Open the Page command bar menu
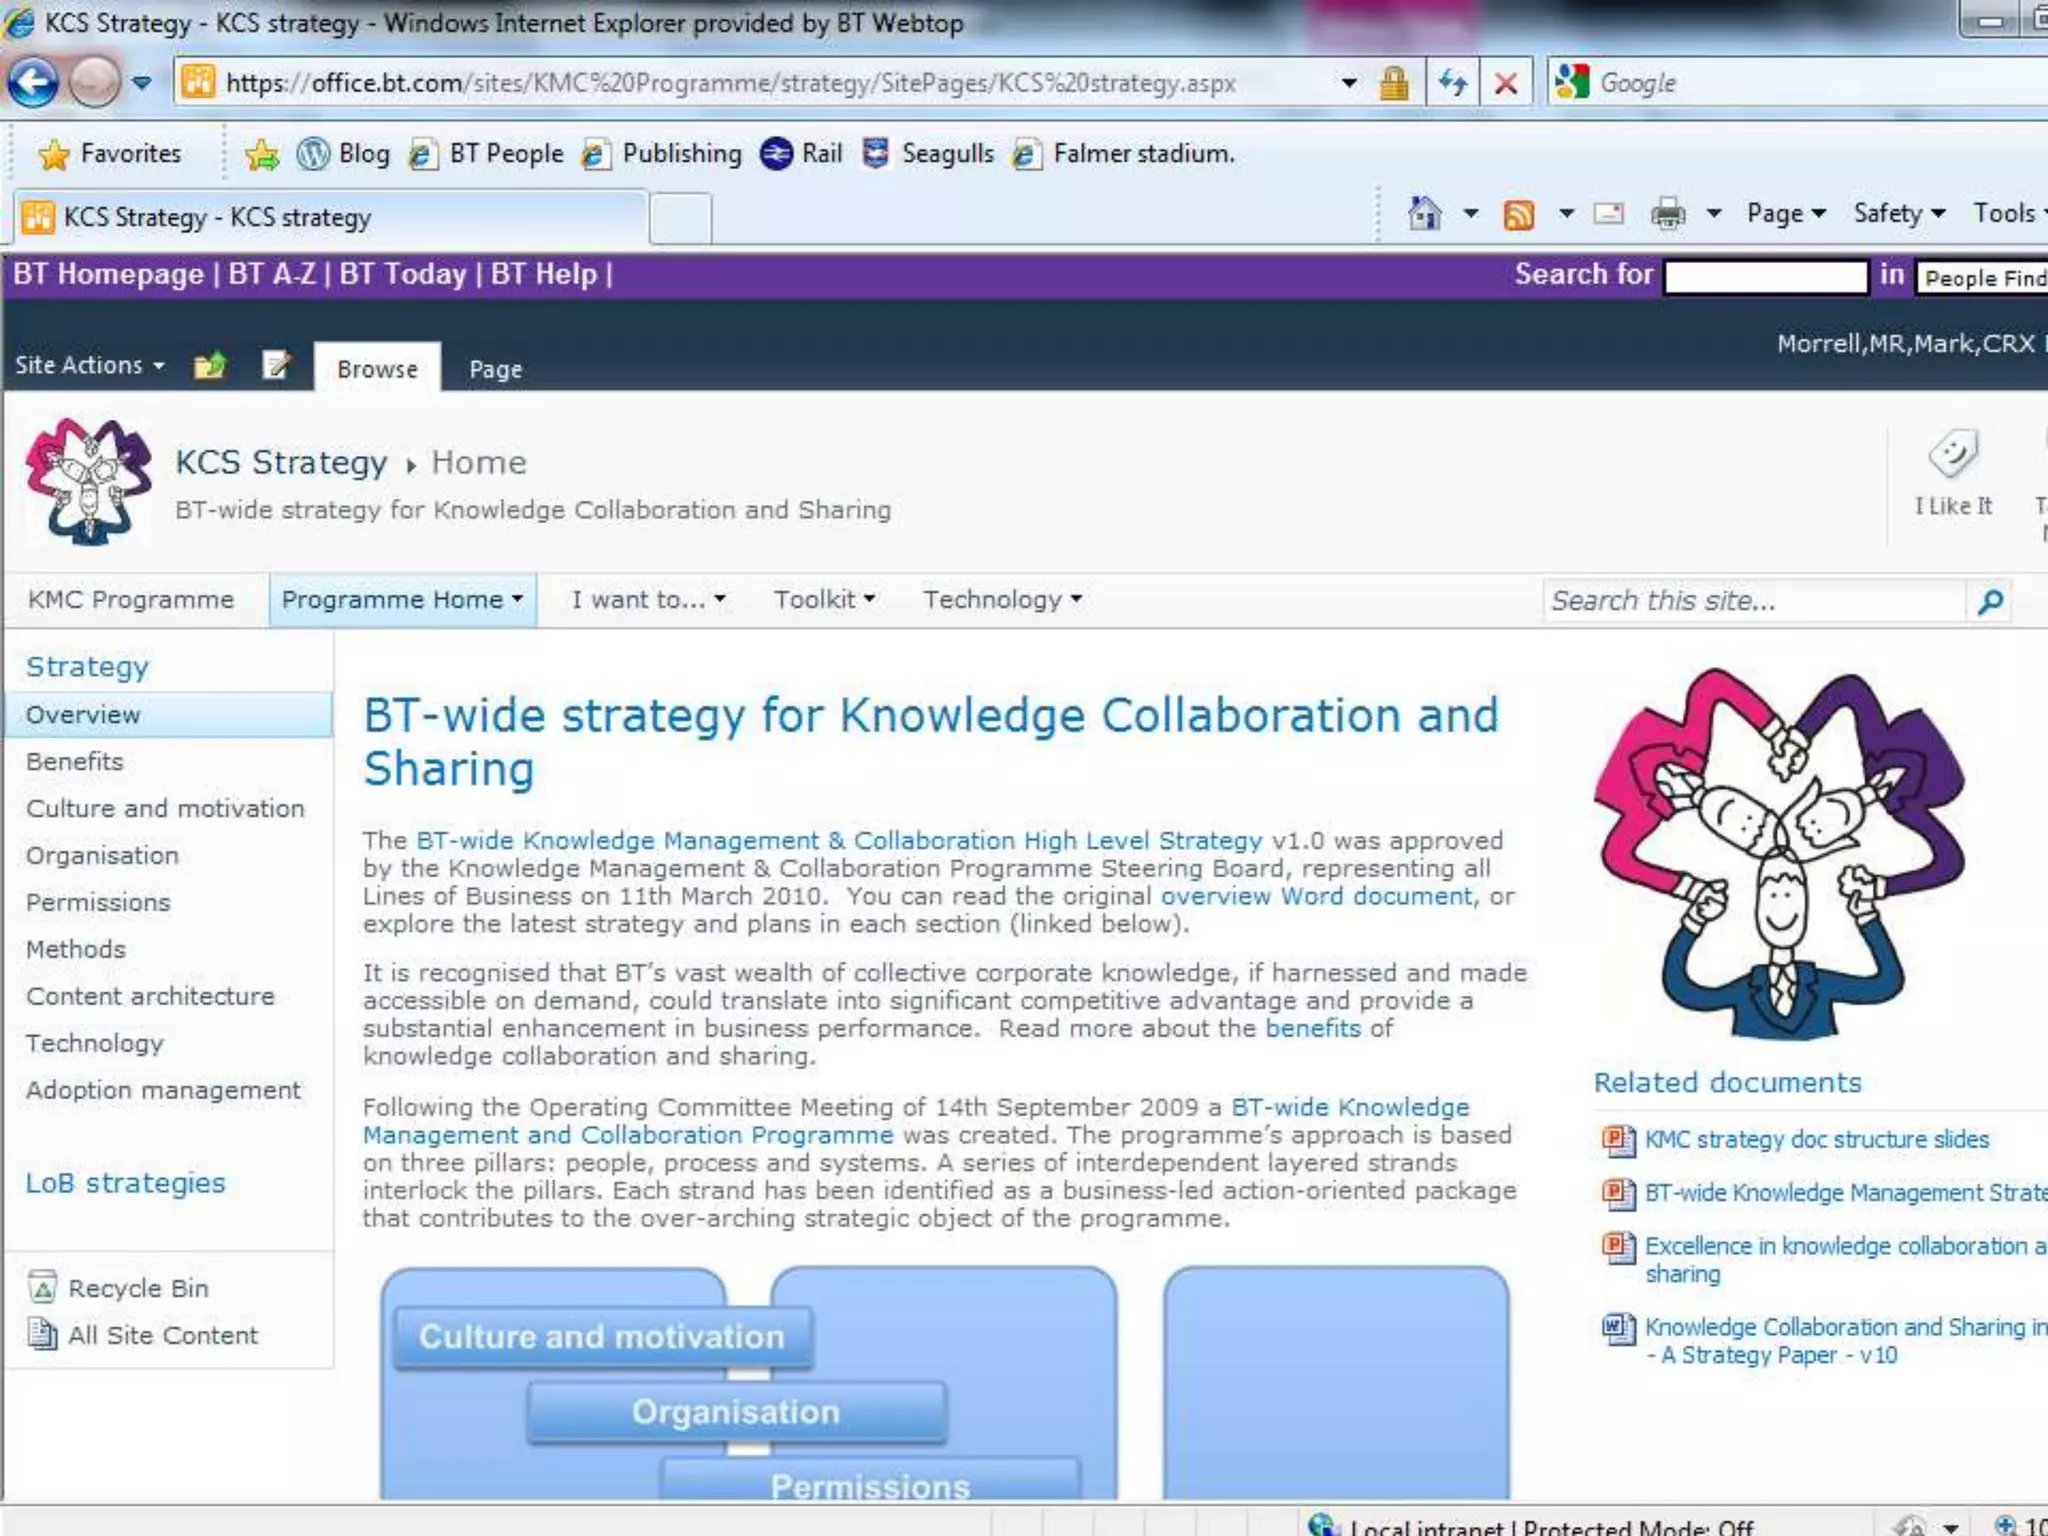 [1786, 213]
